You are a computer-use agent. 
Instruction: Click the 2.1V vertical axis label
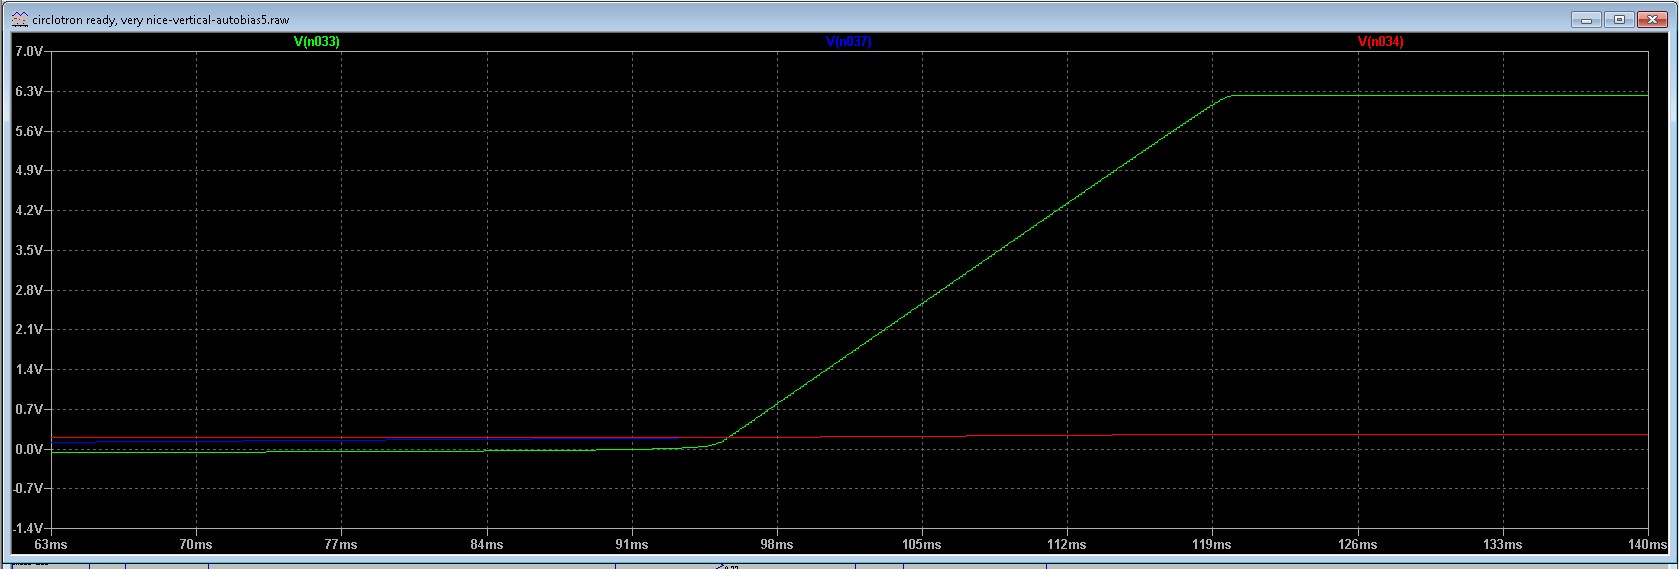28,329
